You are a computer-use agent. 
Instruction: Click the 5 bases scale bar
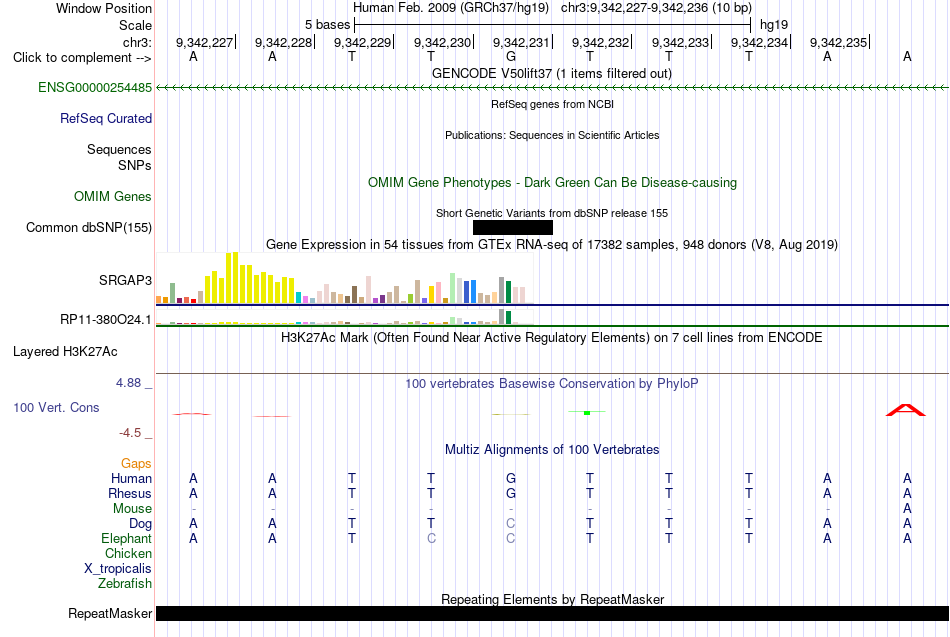click(x=553, y=25)
